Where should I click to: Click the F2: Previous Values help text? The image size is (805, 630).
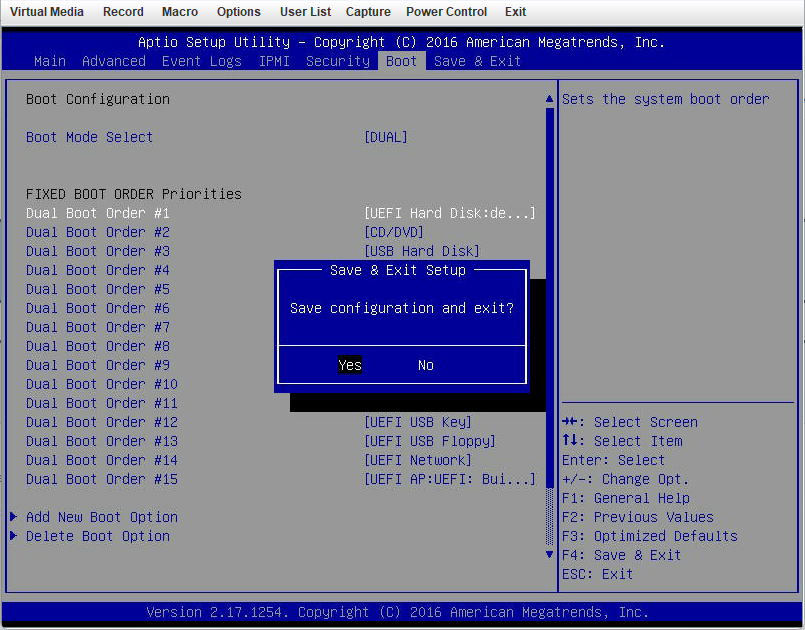pos(638,517)
